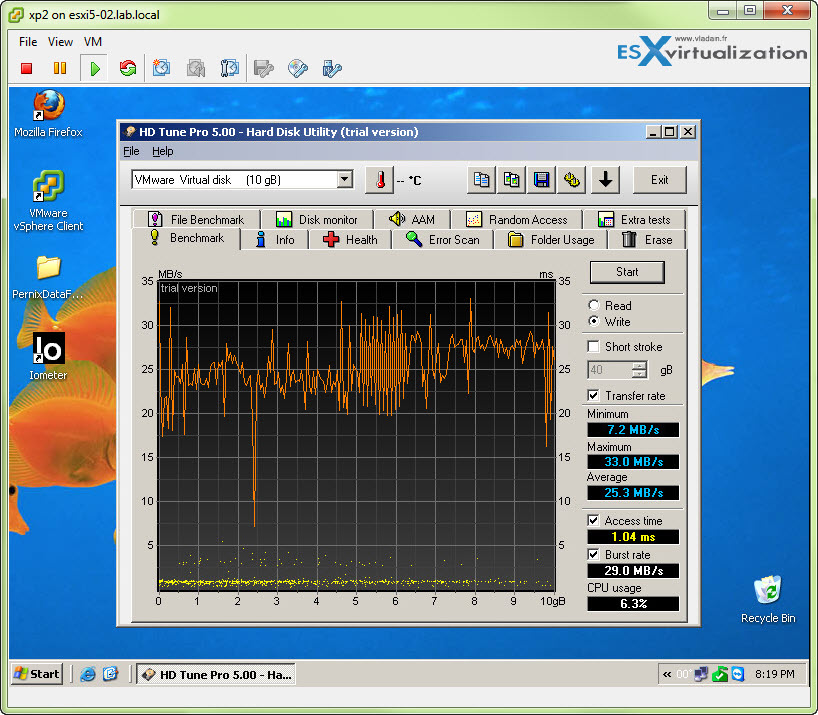This screenshot has height=715, width=818.
Task: Select the Read radio button
Action: pos(594,305)
